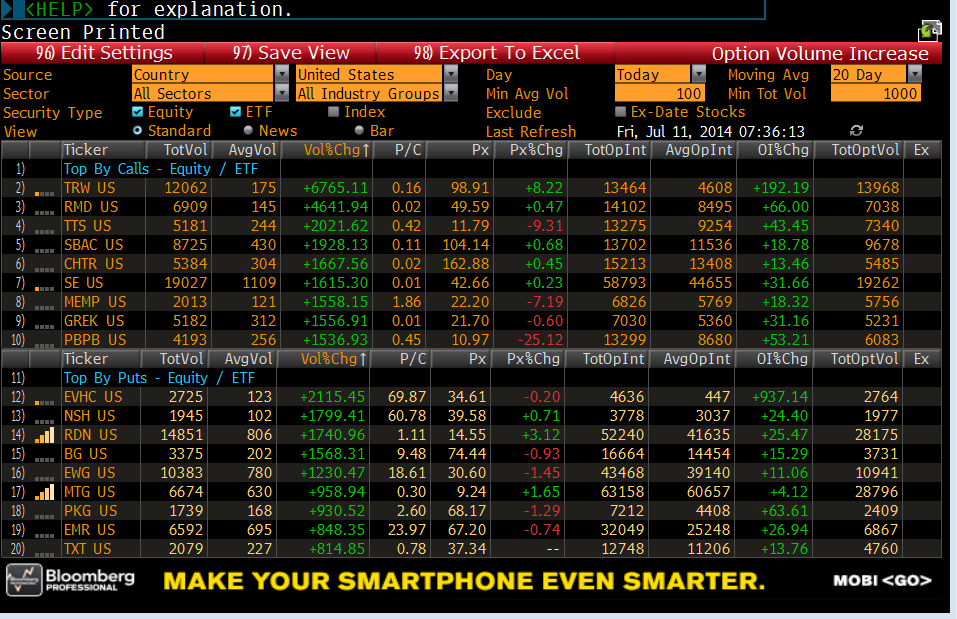Click the volume bars icon for MTG US
Screen dimensions: 957x619
(45, 492)
